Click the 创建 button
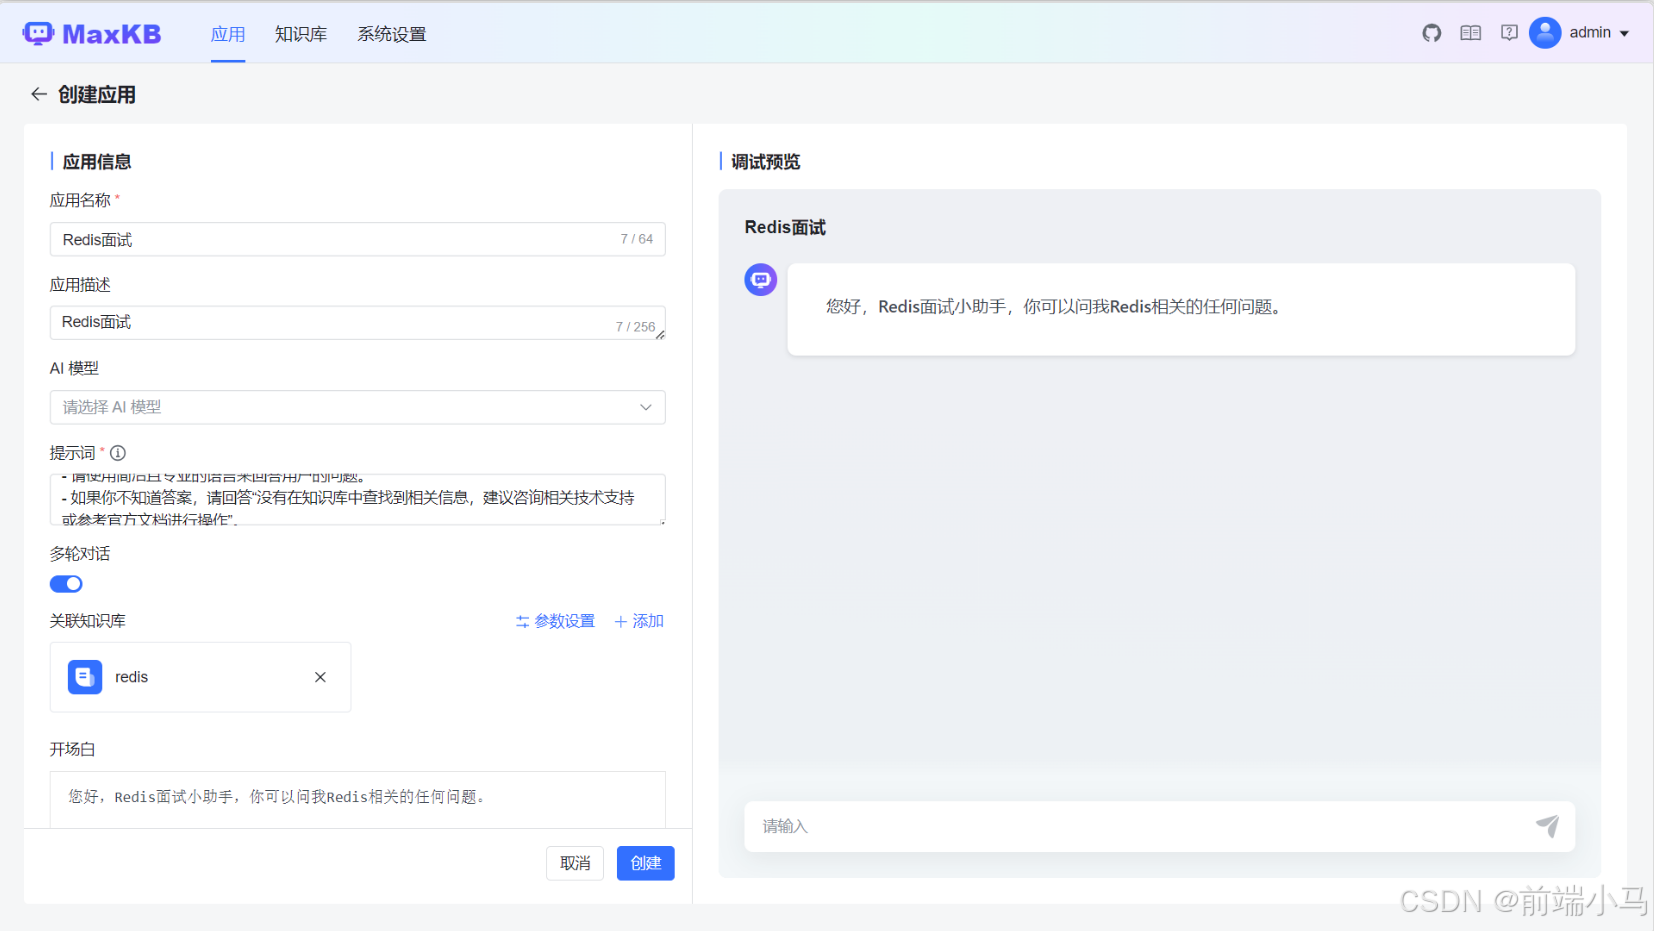Screen dimensions: 1654x931 (646, 863)
